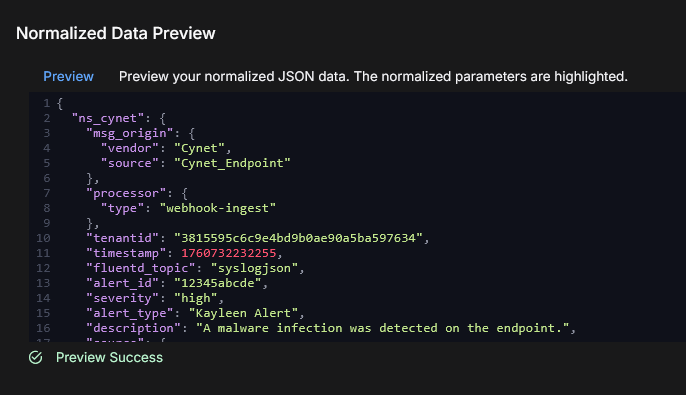Select the Normalized Data Preview heading

point(116,33)
